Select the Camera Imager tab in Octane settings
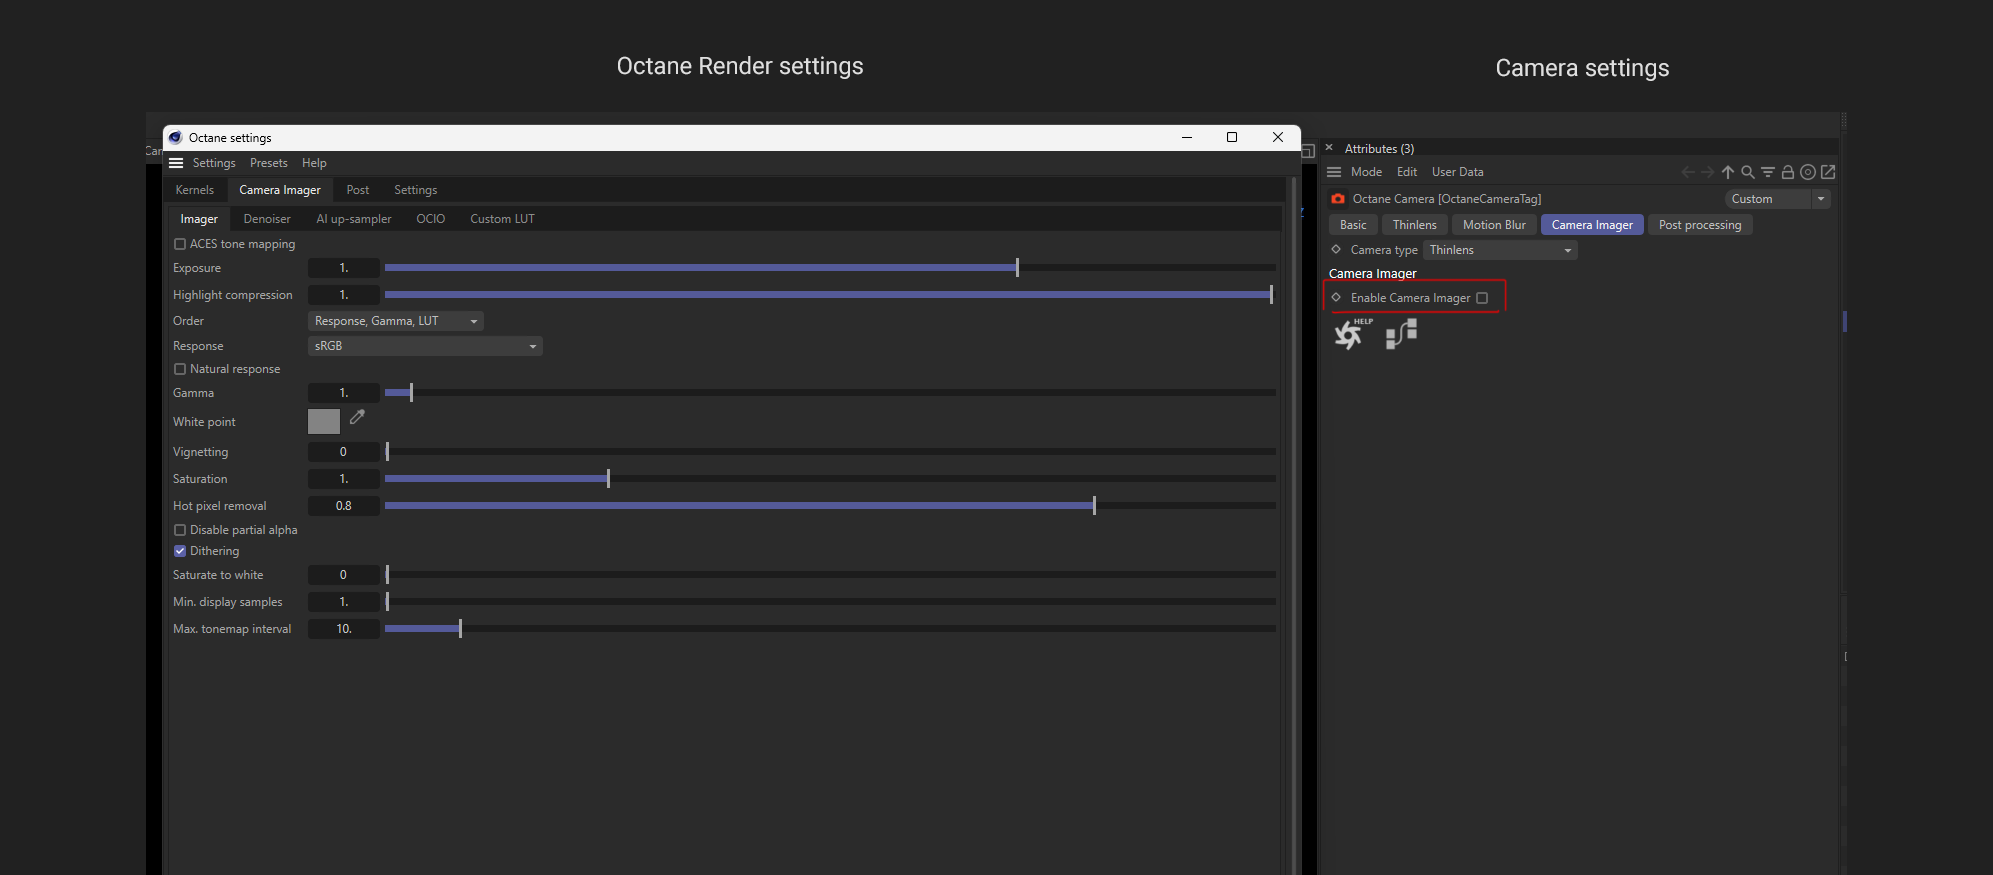This screenshot has width=1993, height=875. (280, 190)
